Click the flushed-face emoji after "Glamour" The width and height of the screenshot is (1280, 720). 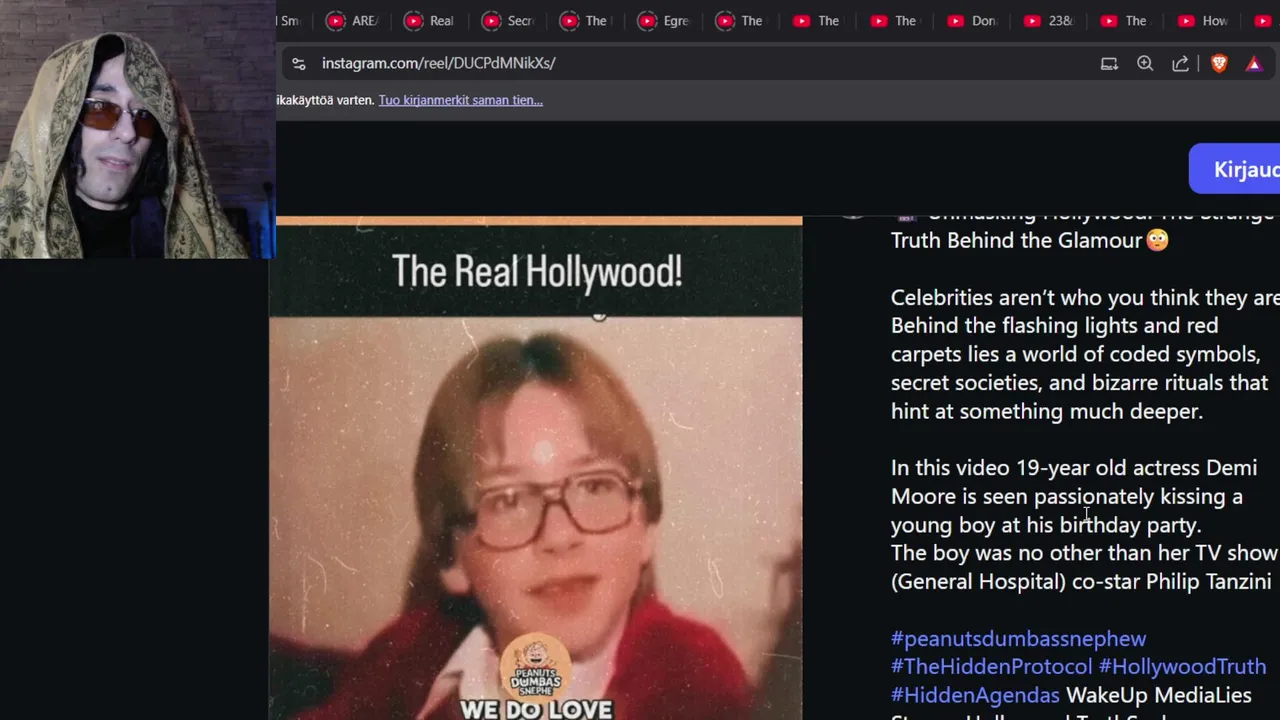(1157, 240)
